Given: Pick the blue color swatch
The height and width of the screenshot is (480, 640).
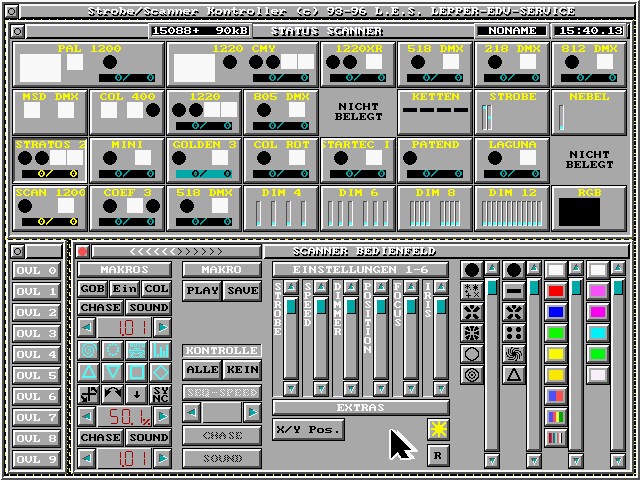Looking at the screenshot, I should pyautogui.click(x=556, y=312).
